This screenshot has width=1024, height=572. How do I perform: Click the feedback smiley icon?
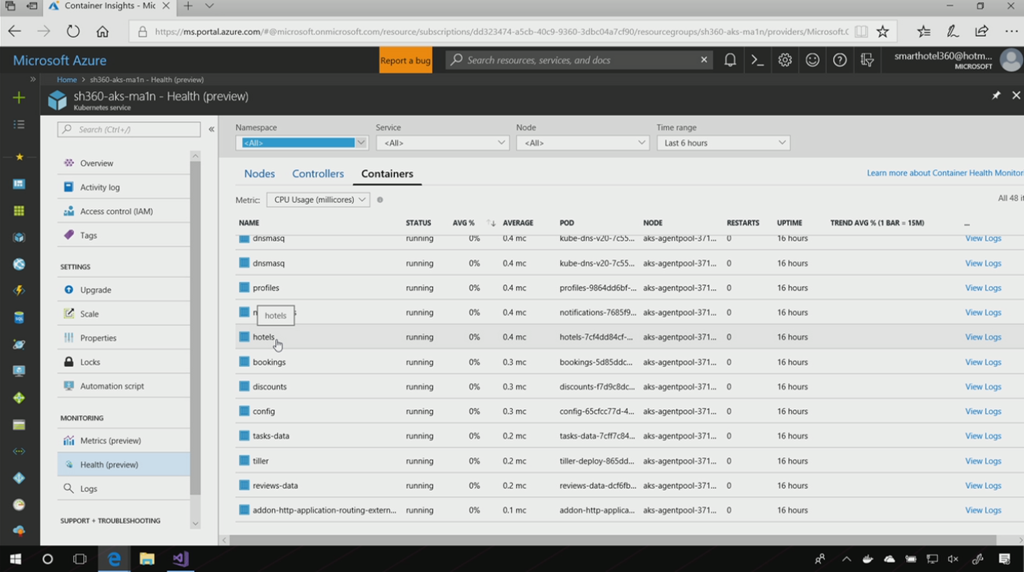click(x=812, y=60)
